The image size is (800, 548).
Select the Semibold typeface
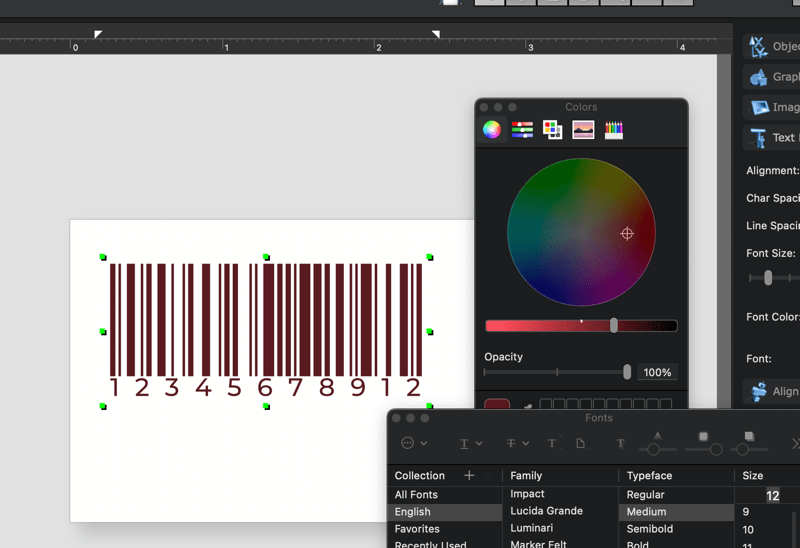(x=676, y=529)
